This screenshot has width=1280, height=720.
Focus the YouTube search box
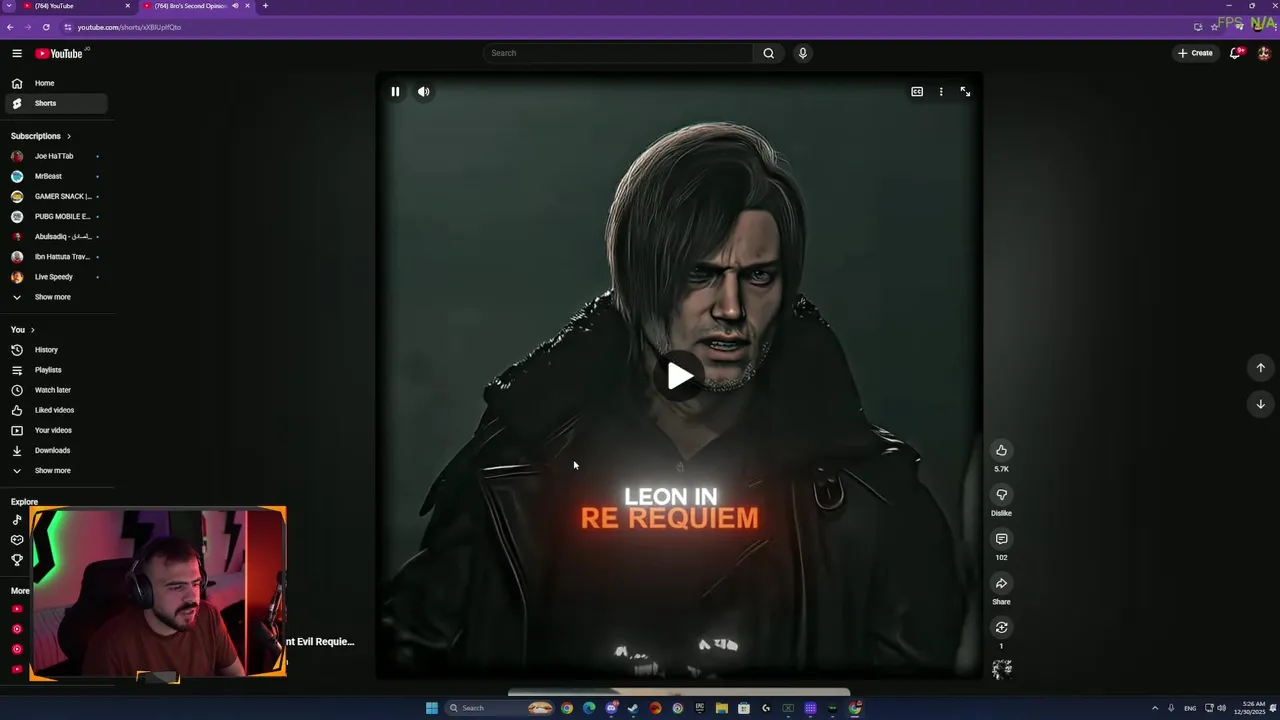click(618, 53)
